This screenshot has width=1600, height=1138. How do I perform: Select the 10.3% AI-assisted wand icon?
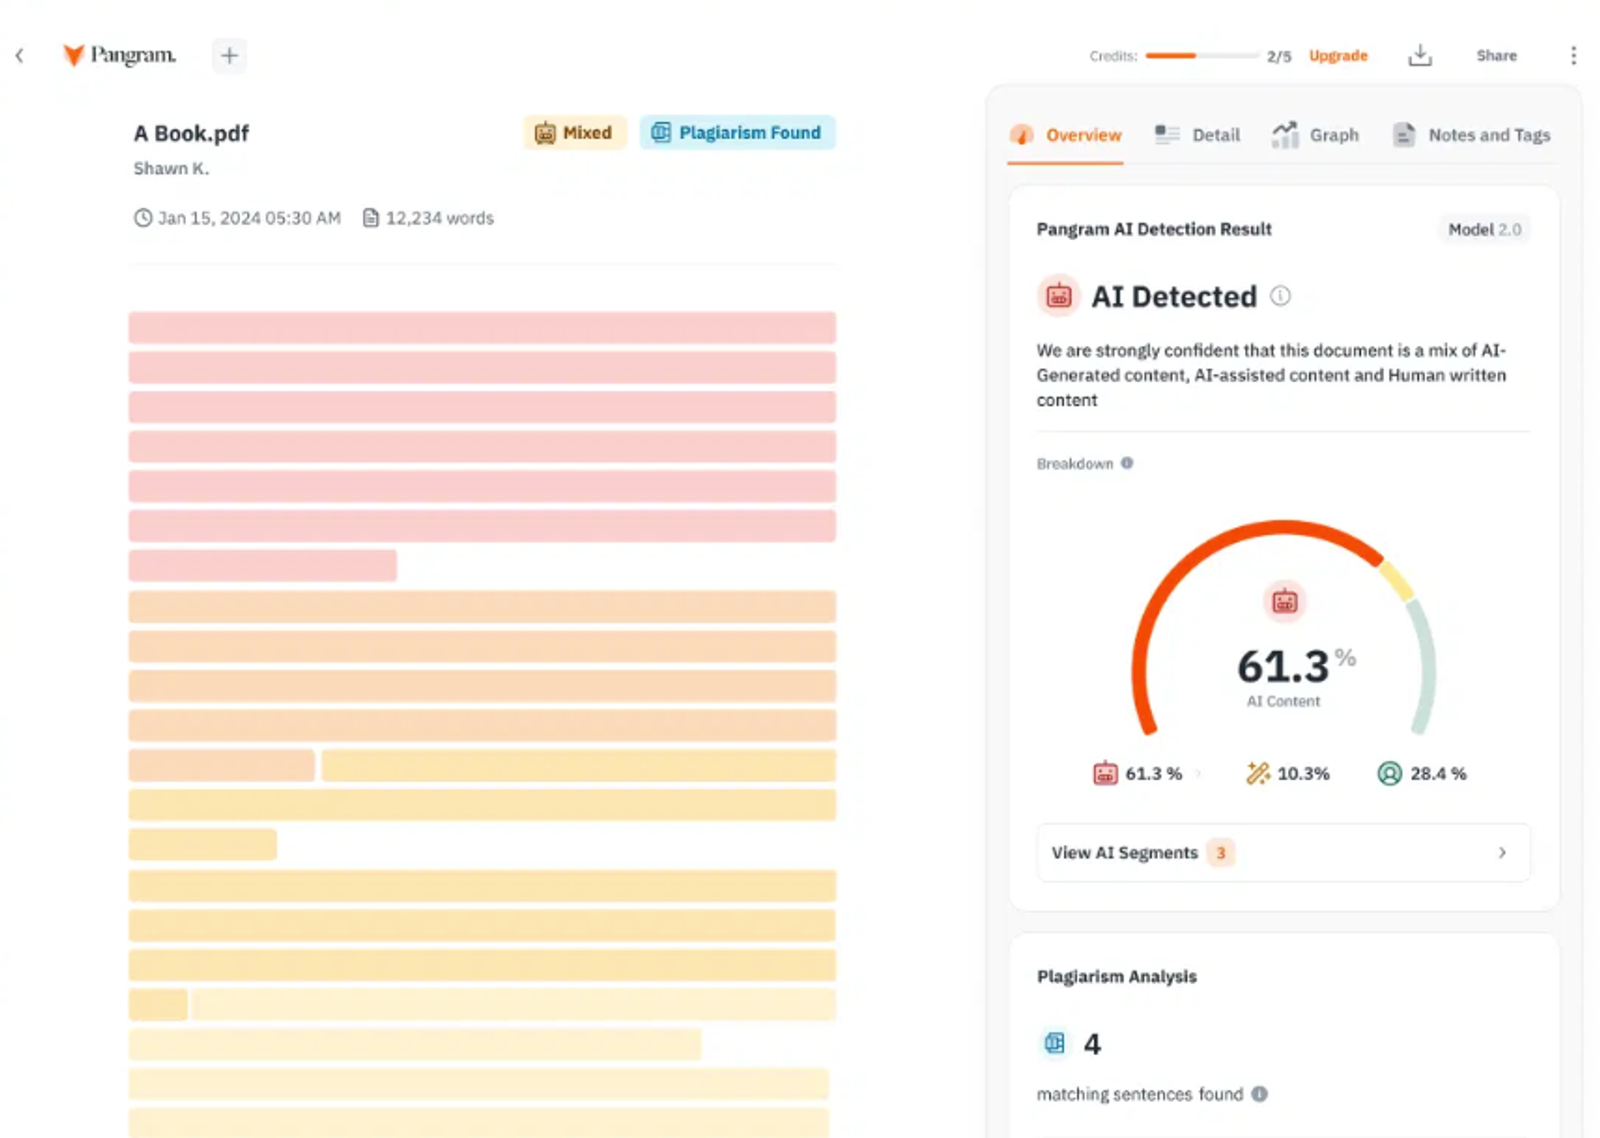[x=1257, y=773]
